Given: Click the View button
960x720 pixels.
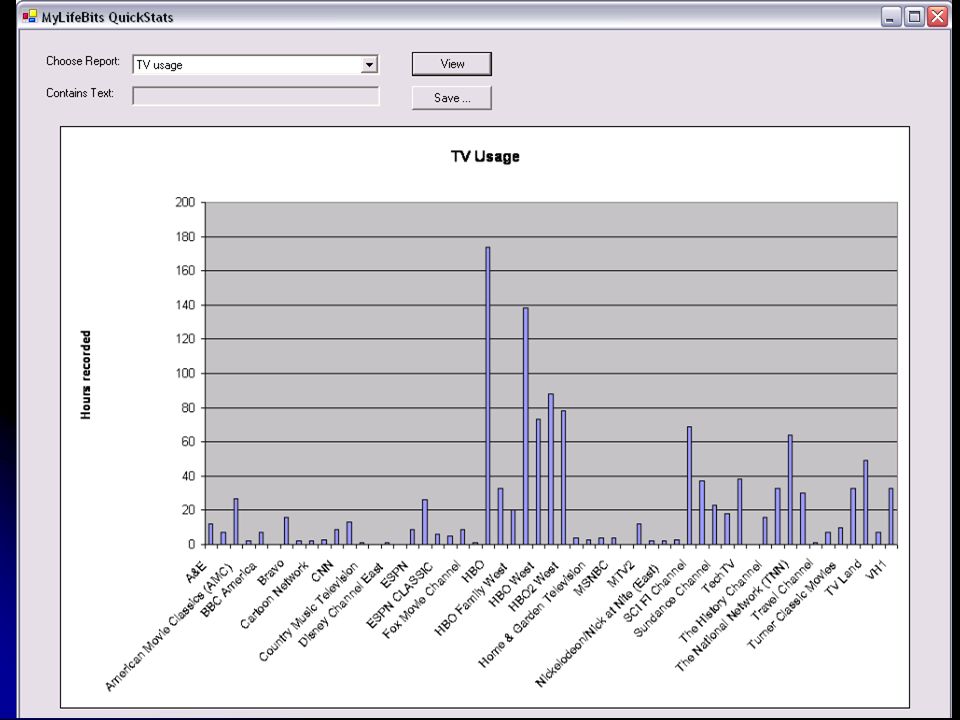Looking at the screenshot, I should click(x=452, y=64).
